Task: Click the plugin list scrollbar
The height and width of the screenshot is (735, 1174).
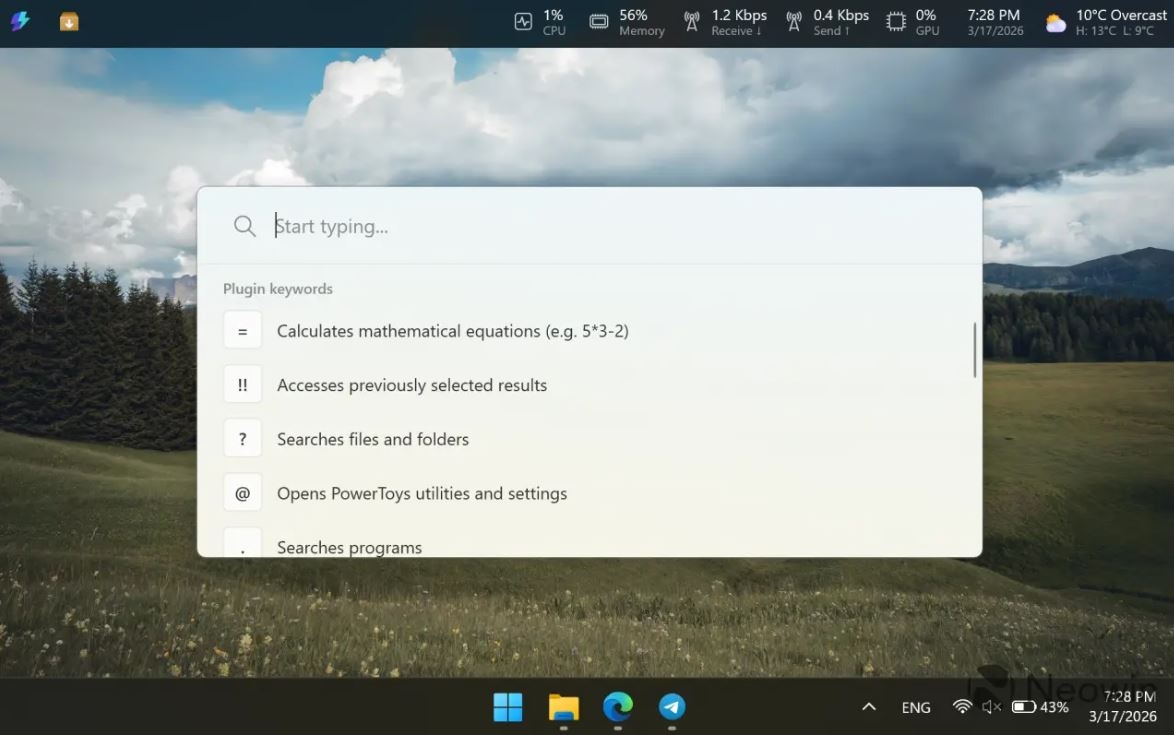Action: pyautogui.click(x=975, y=350)
